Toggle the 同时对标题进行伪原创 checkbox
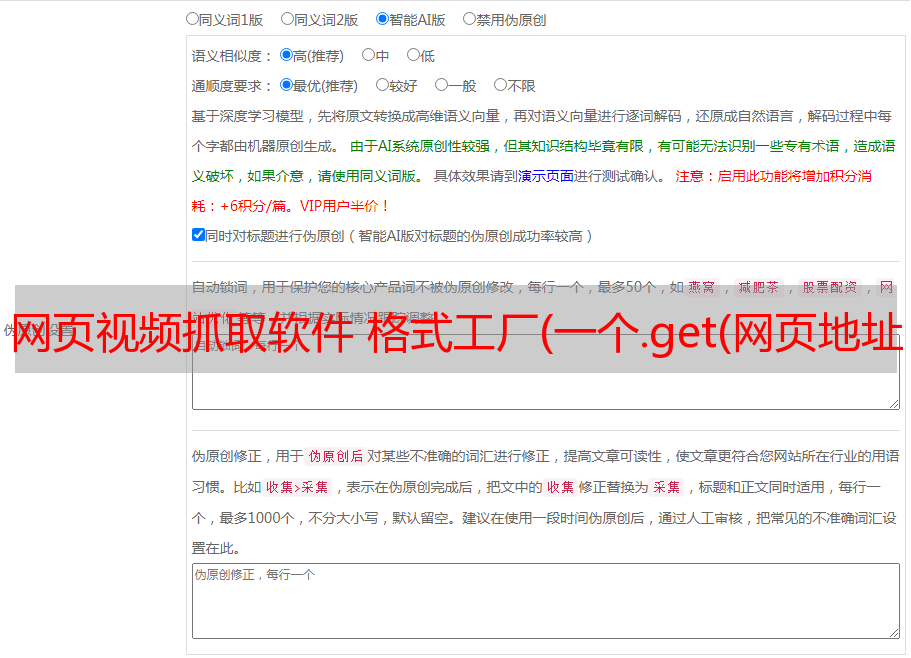This screenshot has width=911, height=658. coord(198,235)
